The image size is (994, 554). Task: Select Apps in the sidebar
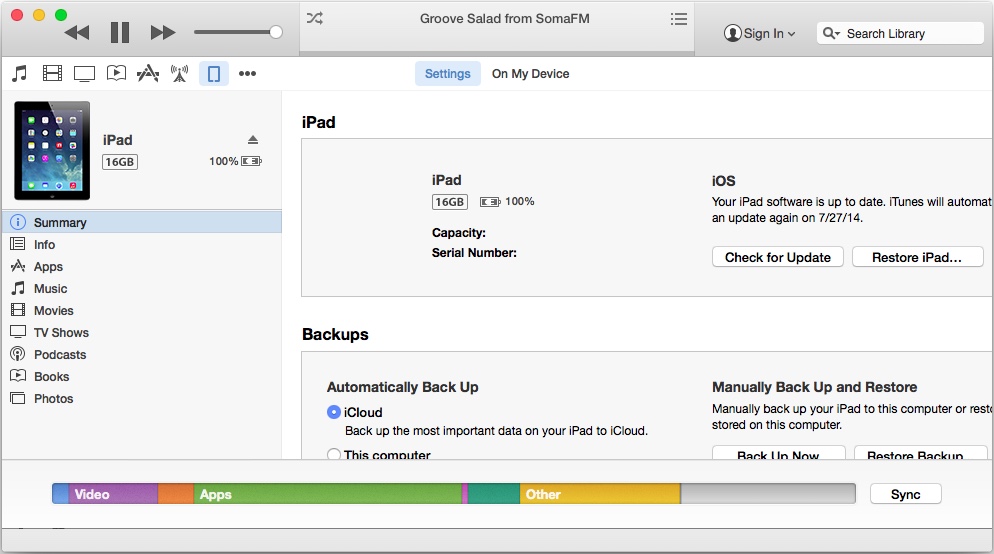click(x=142, y=267)
